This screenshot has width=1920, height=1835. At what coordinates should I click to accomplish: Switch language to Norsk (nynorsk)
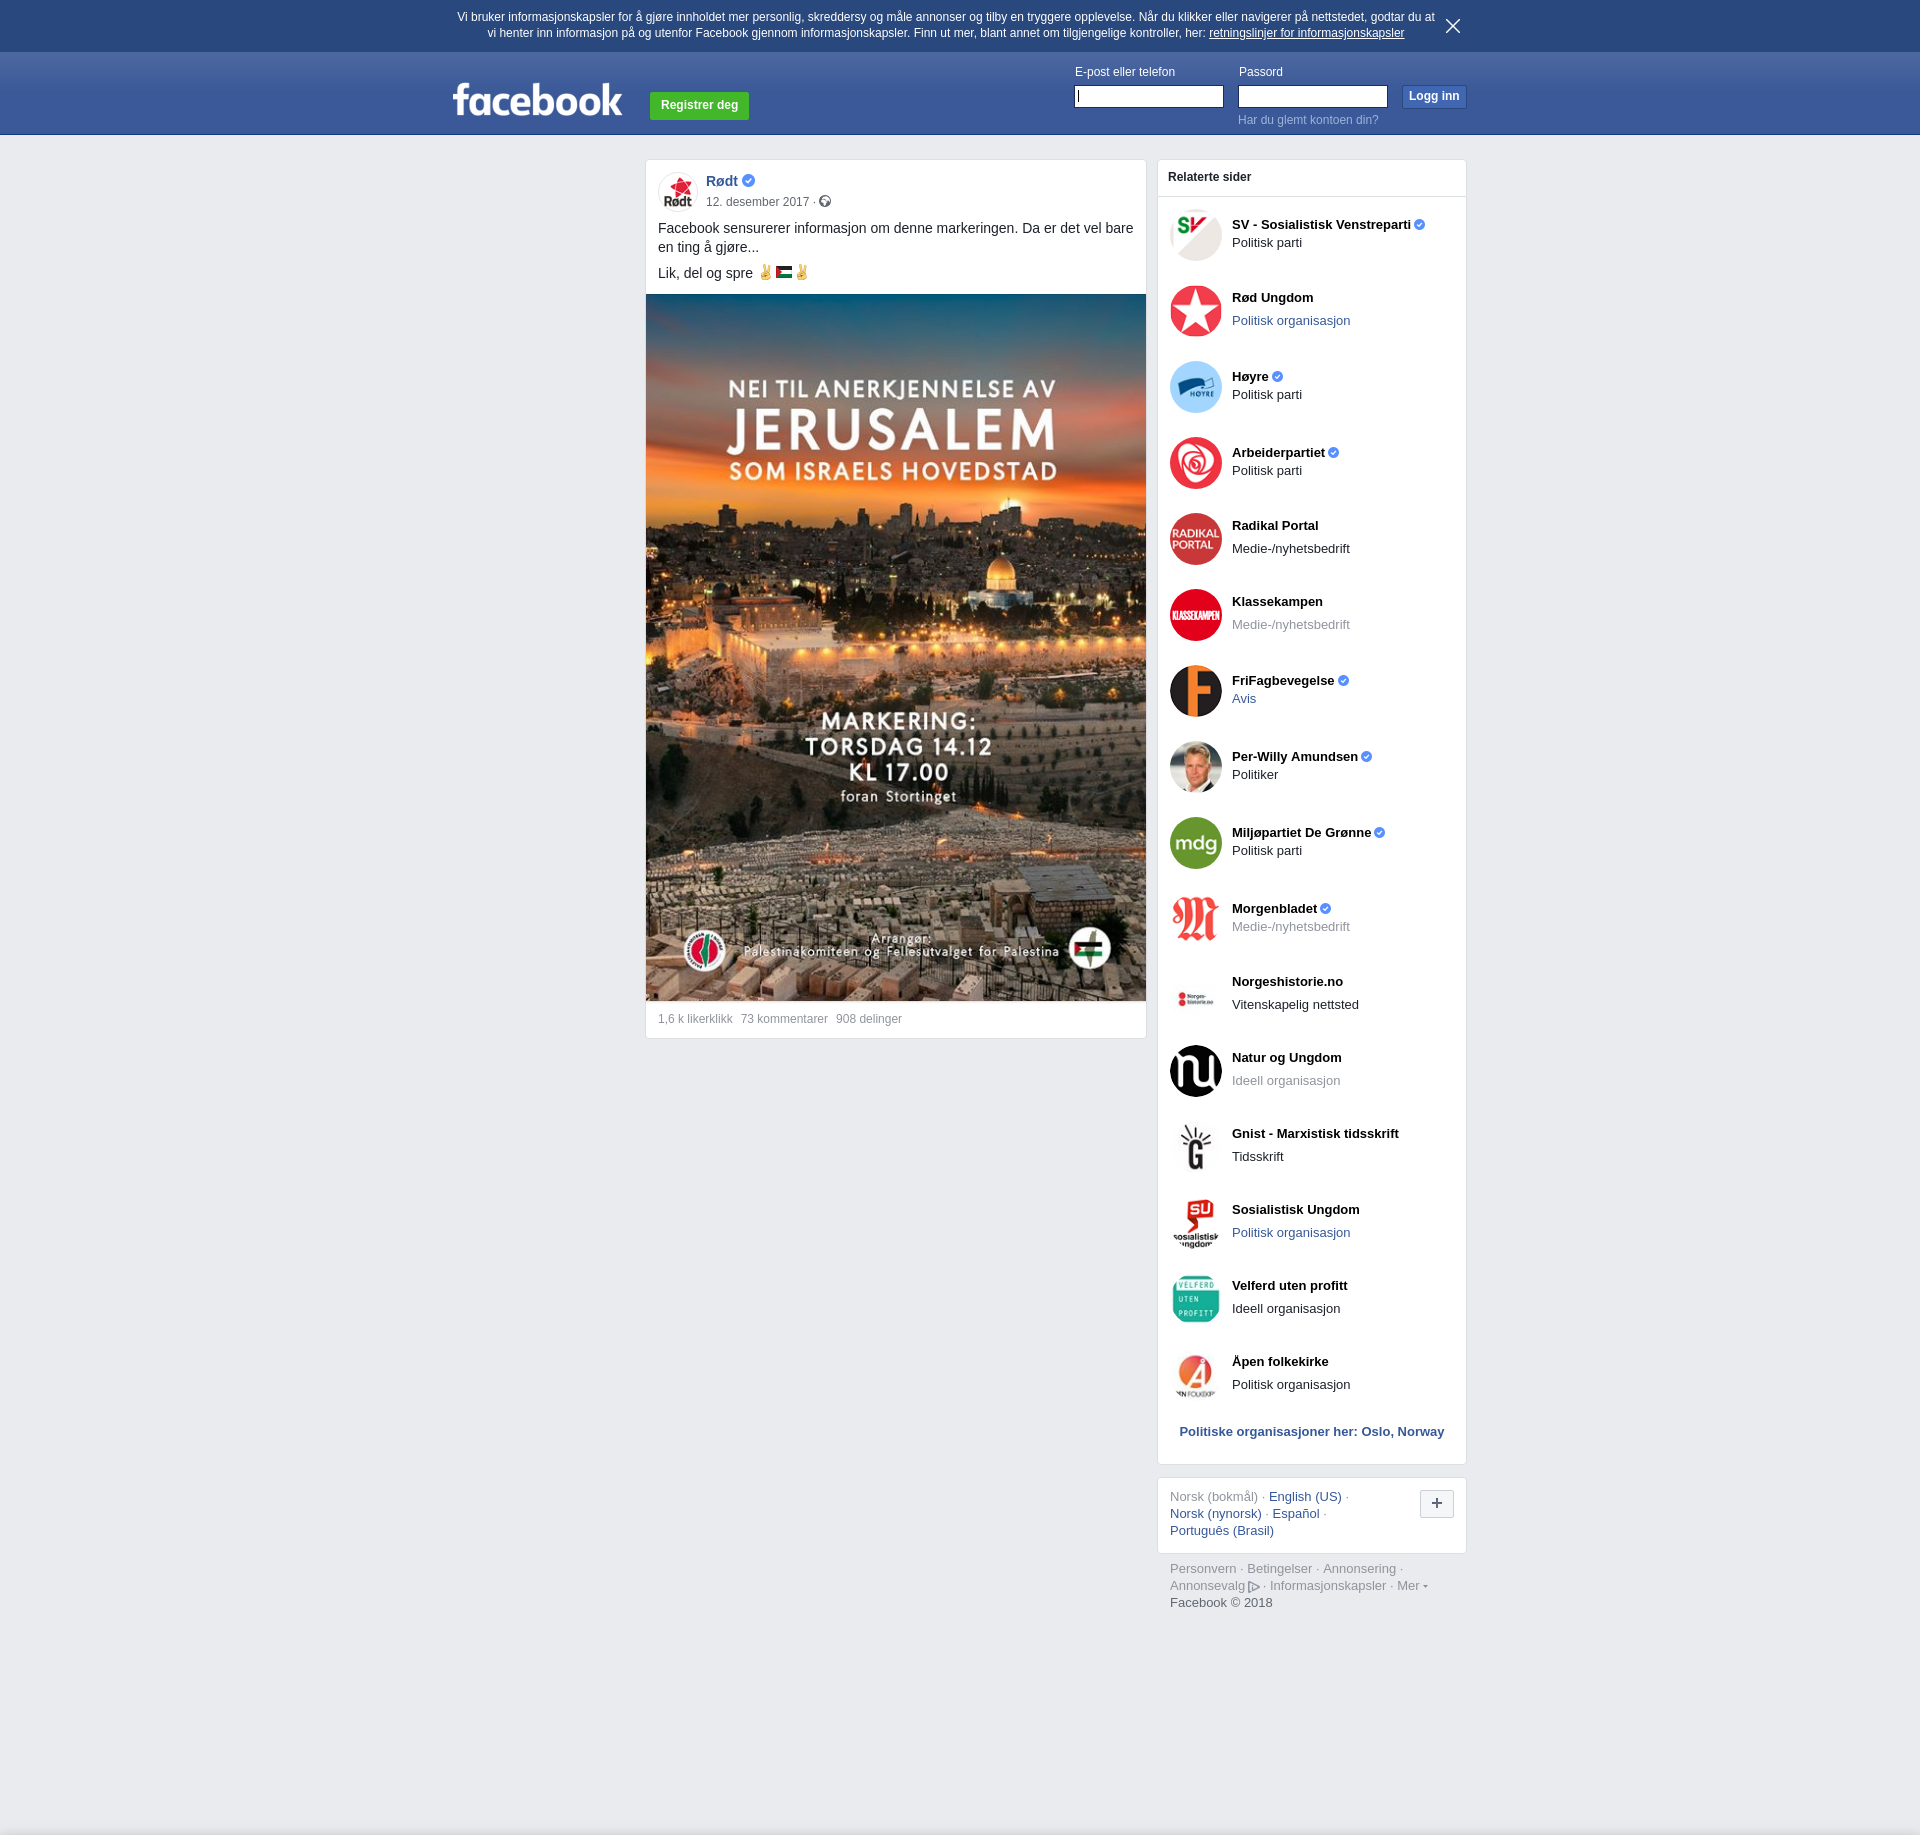1216,1514
